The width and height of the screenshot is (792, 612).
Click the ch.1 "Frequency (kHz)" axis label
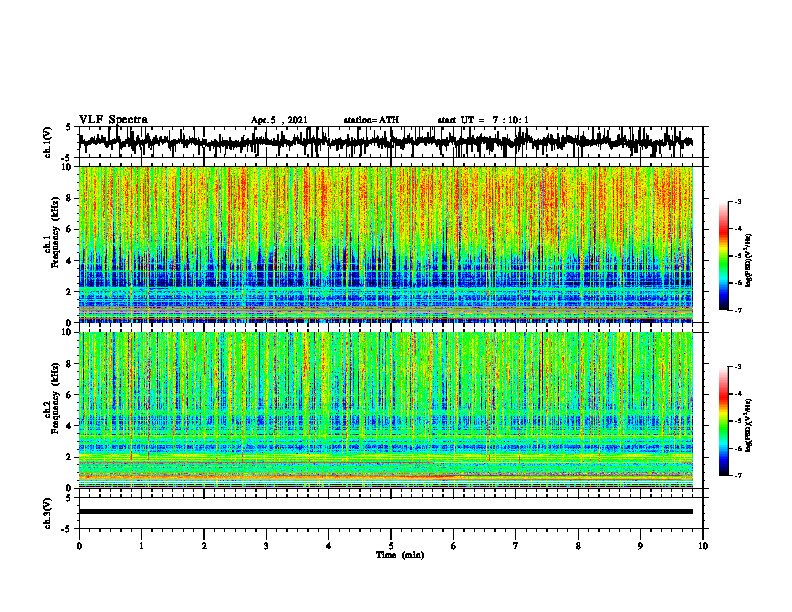[x=55, y=233]
